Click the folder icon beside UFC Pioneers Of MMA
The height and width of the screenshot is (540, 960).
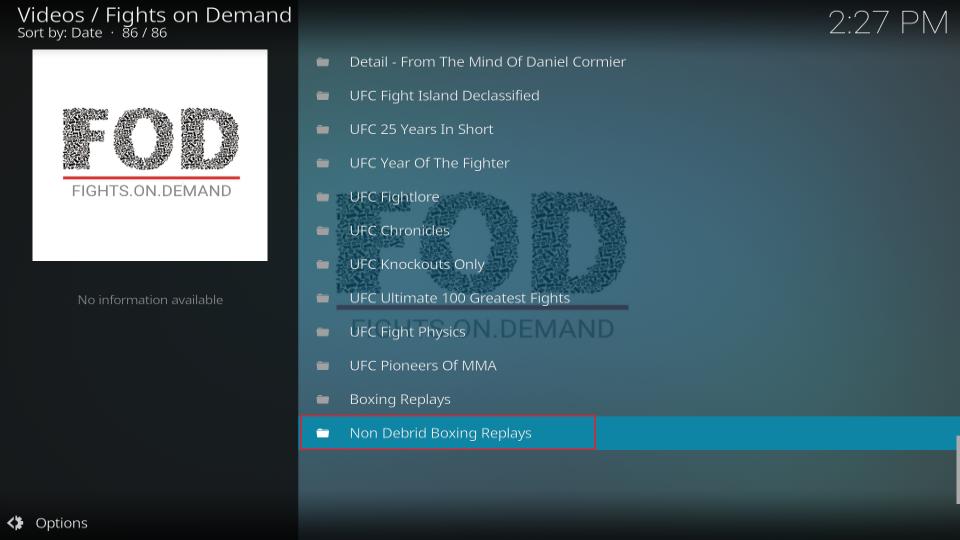tap(323, 366)
